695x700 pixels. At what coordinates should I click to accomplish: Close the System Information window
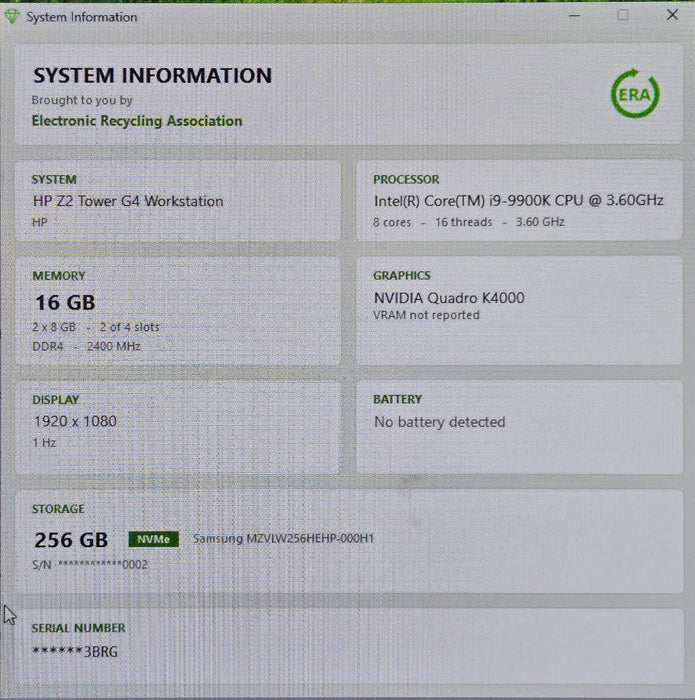pos(672,15)
